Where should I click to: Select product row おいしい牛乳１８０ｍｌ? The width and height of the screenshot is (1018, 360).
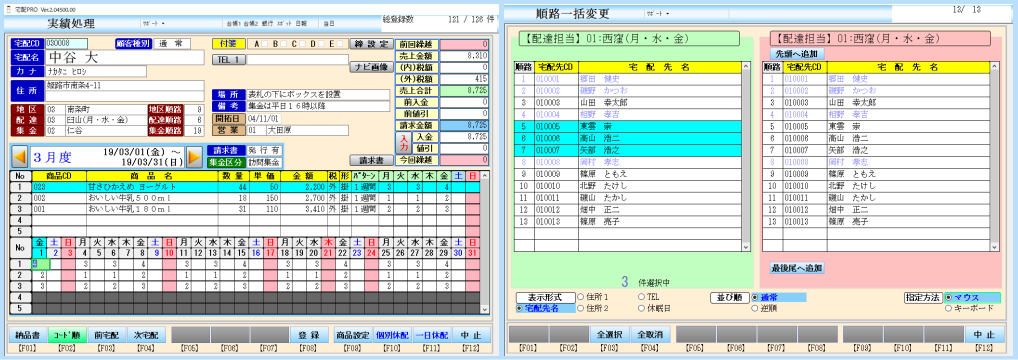point(244,209)
